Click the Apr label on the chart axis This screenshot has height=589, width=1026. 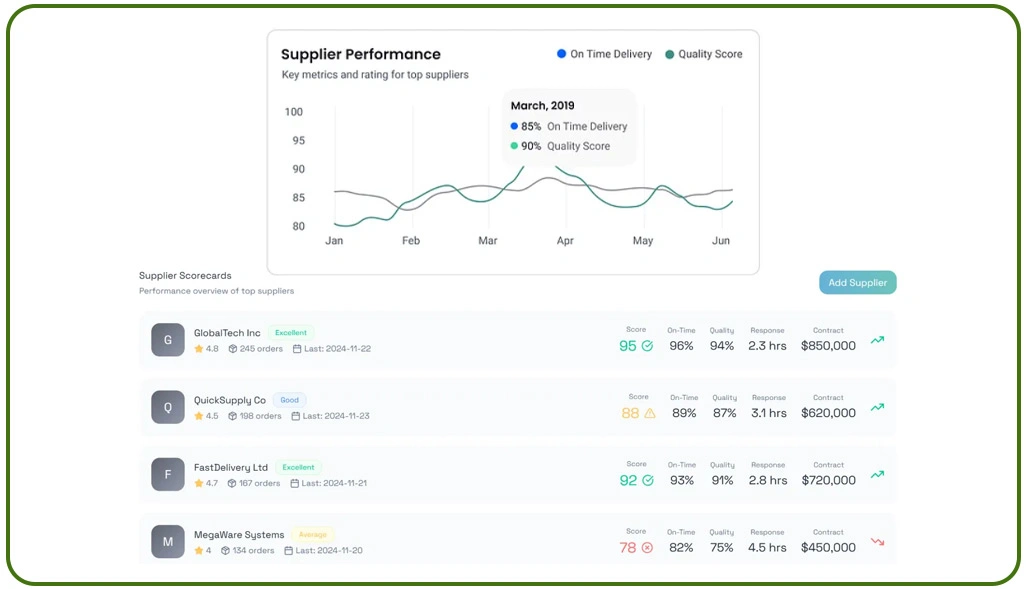coord(565,240)
